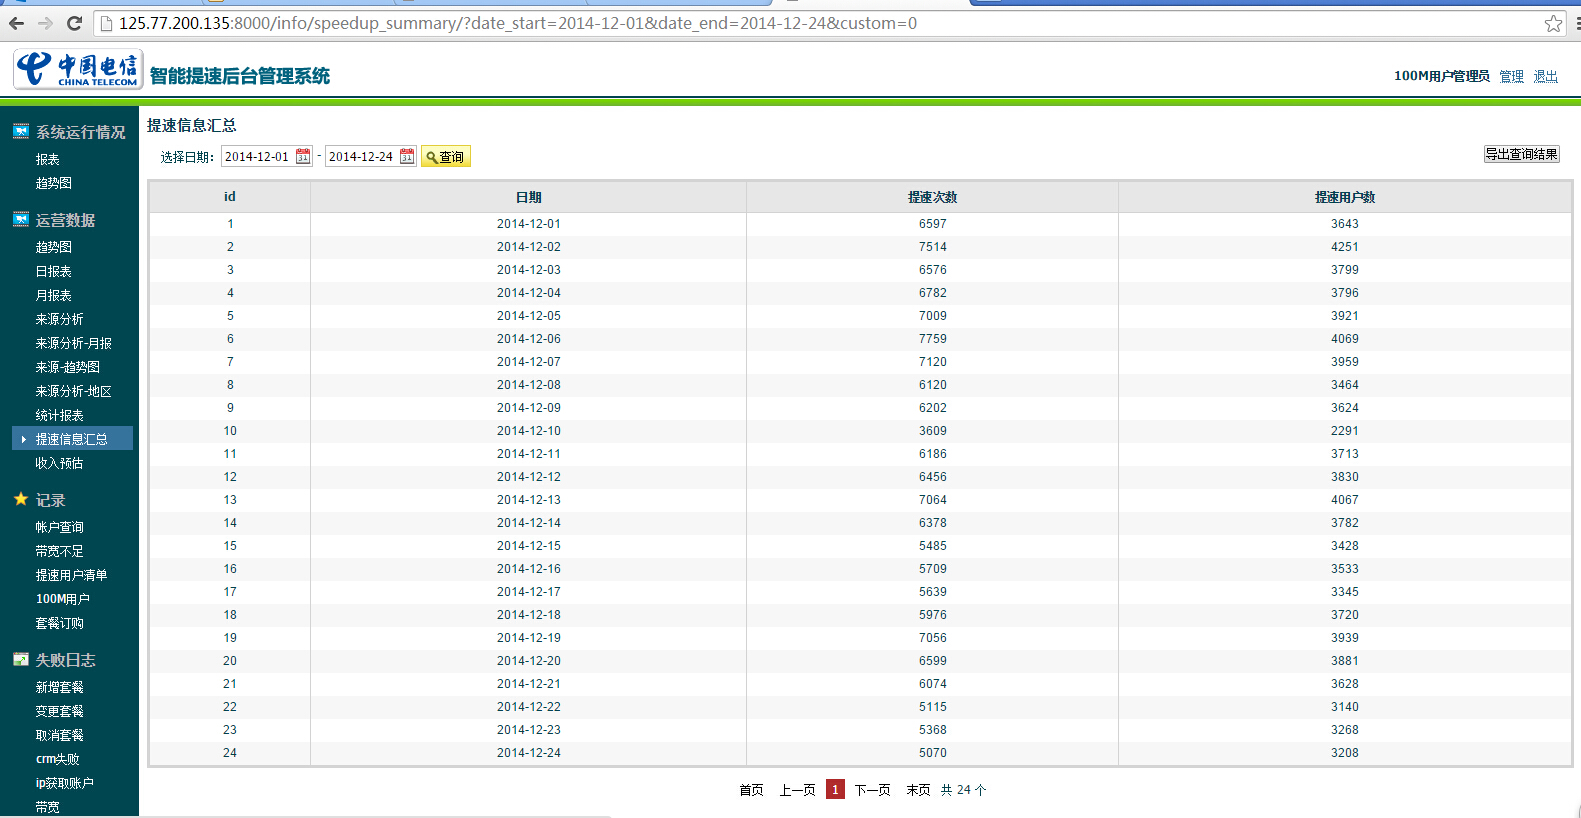Screen dimensions: 1581x818
Task: Open 来源分析-地区 menu item
Action: tap(73, 391)
